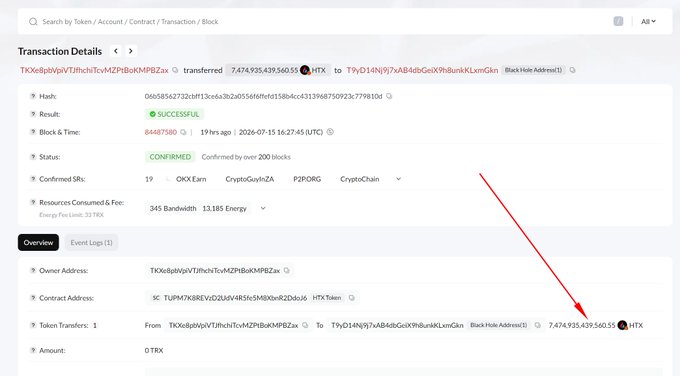Open the owner address link
This screenshot has height=376, width=680.
click(x=215, y=271)
